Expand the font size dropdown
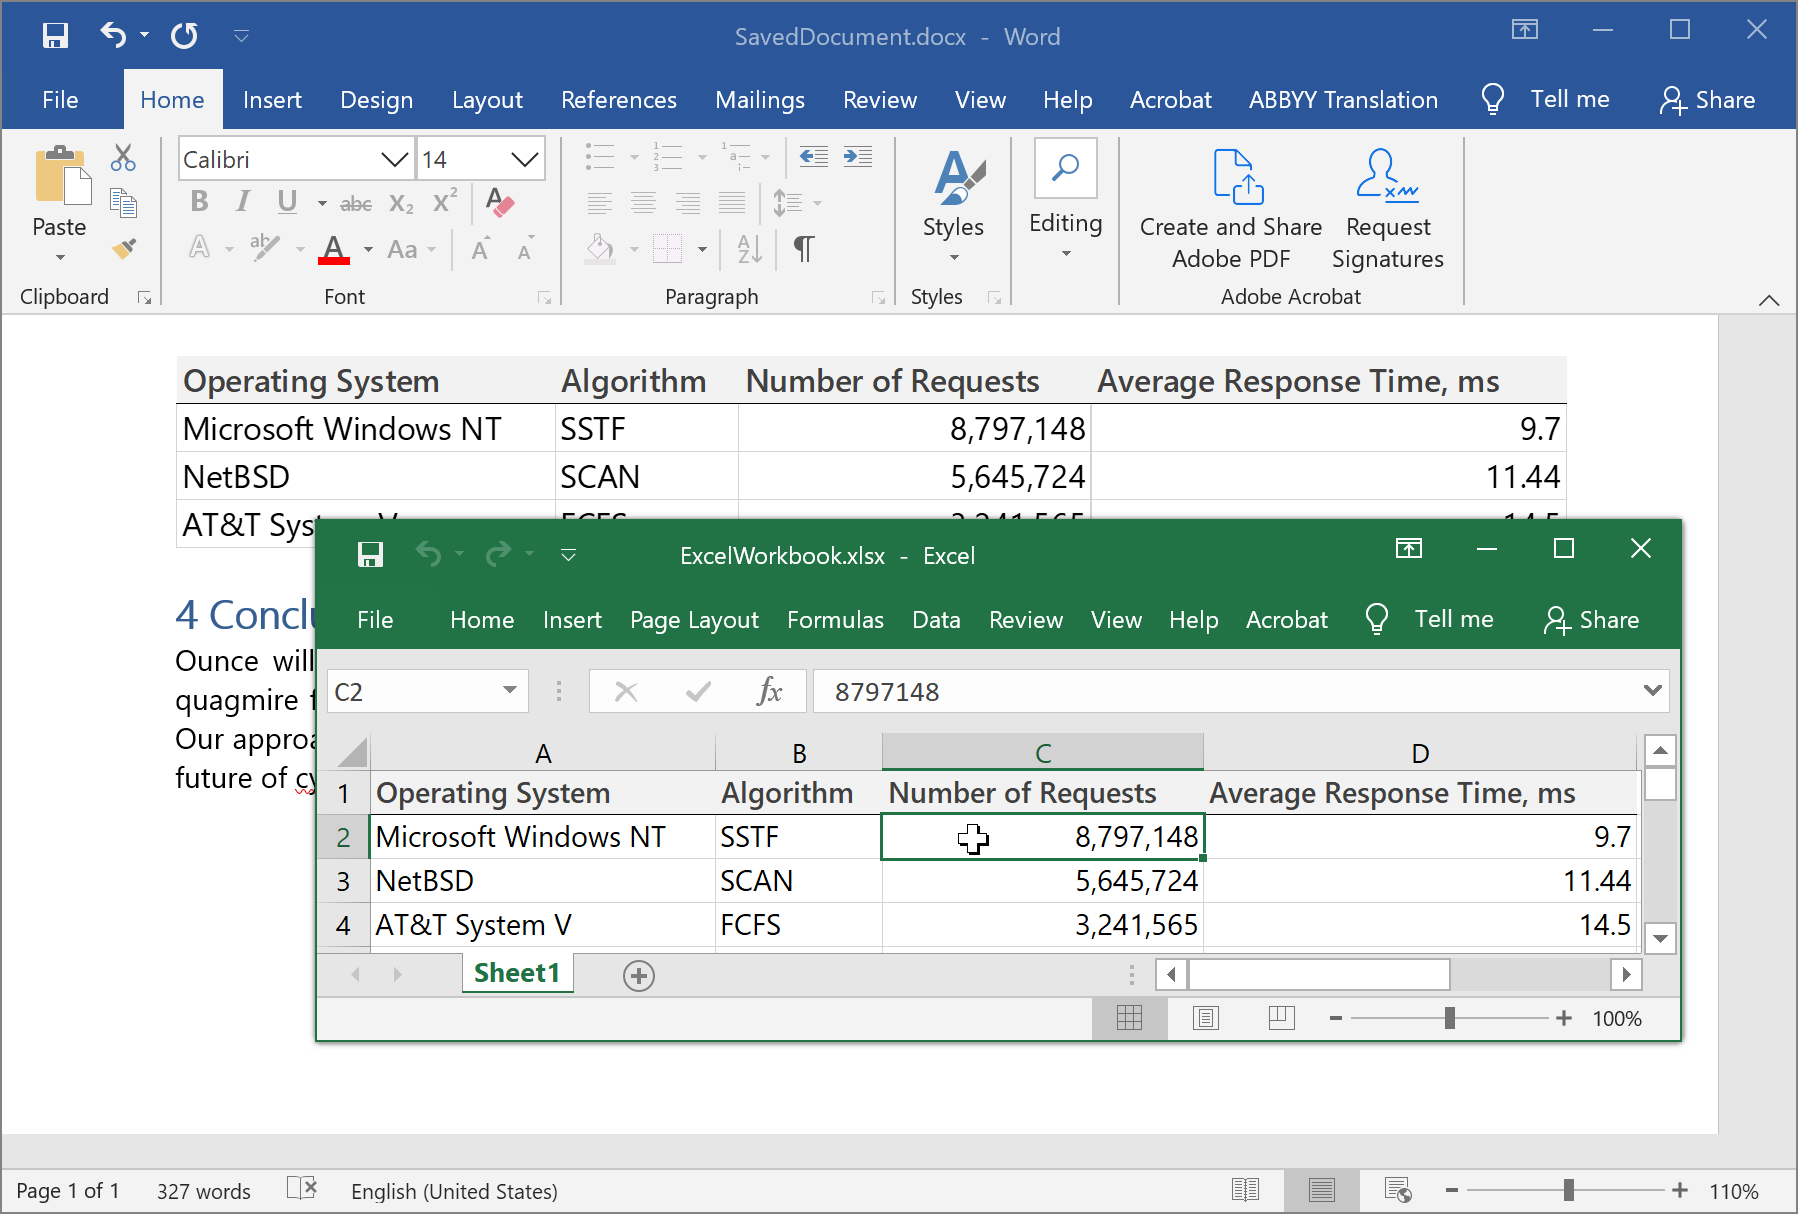This screenshot has width=1798, height=1214. 524,160
